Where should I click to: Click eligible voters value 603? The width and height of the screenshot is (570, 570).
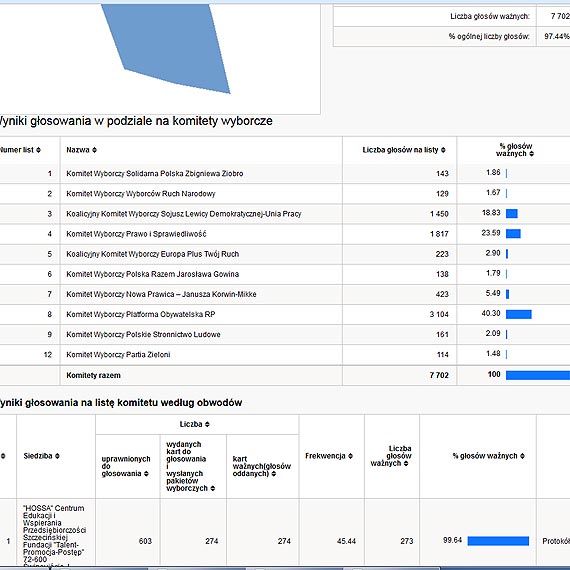point(145,541)
